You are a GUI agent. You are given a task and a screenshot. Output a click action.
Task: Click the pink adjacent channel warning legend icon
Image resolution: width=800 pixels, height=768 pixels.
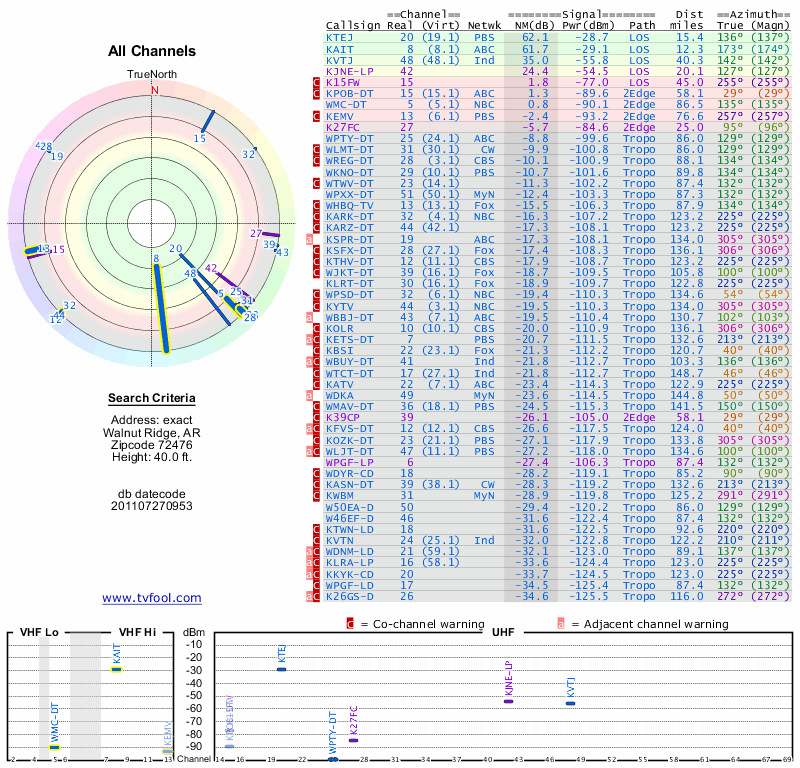tap(561, 624)
